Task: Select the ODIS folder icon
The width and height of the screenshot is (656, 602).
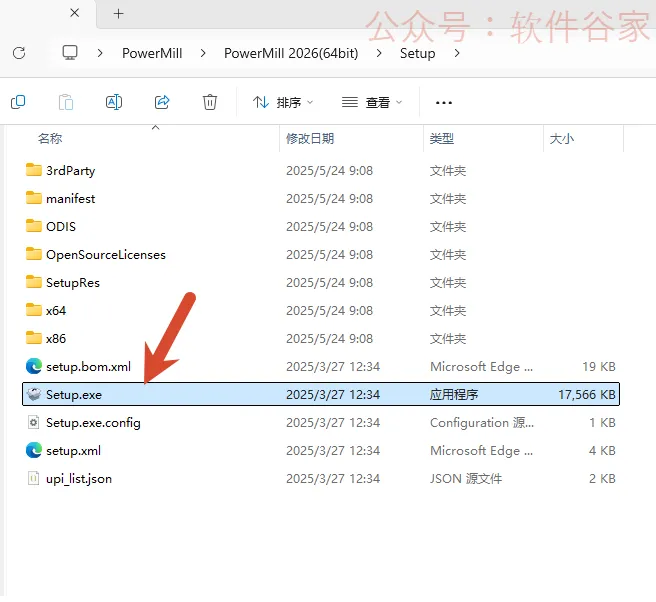Action: pos(33,226)
